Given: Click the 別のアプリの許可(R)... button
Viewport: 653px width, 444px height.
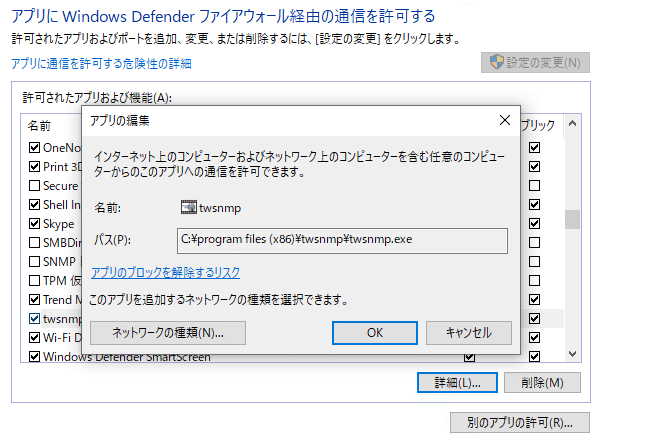Looking at the screenshot, I should (x=520, y=423).
